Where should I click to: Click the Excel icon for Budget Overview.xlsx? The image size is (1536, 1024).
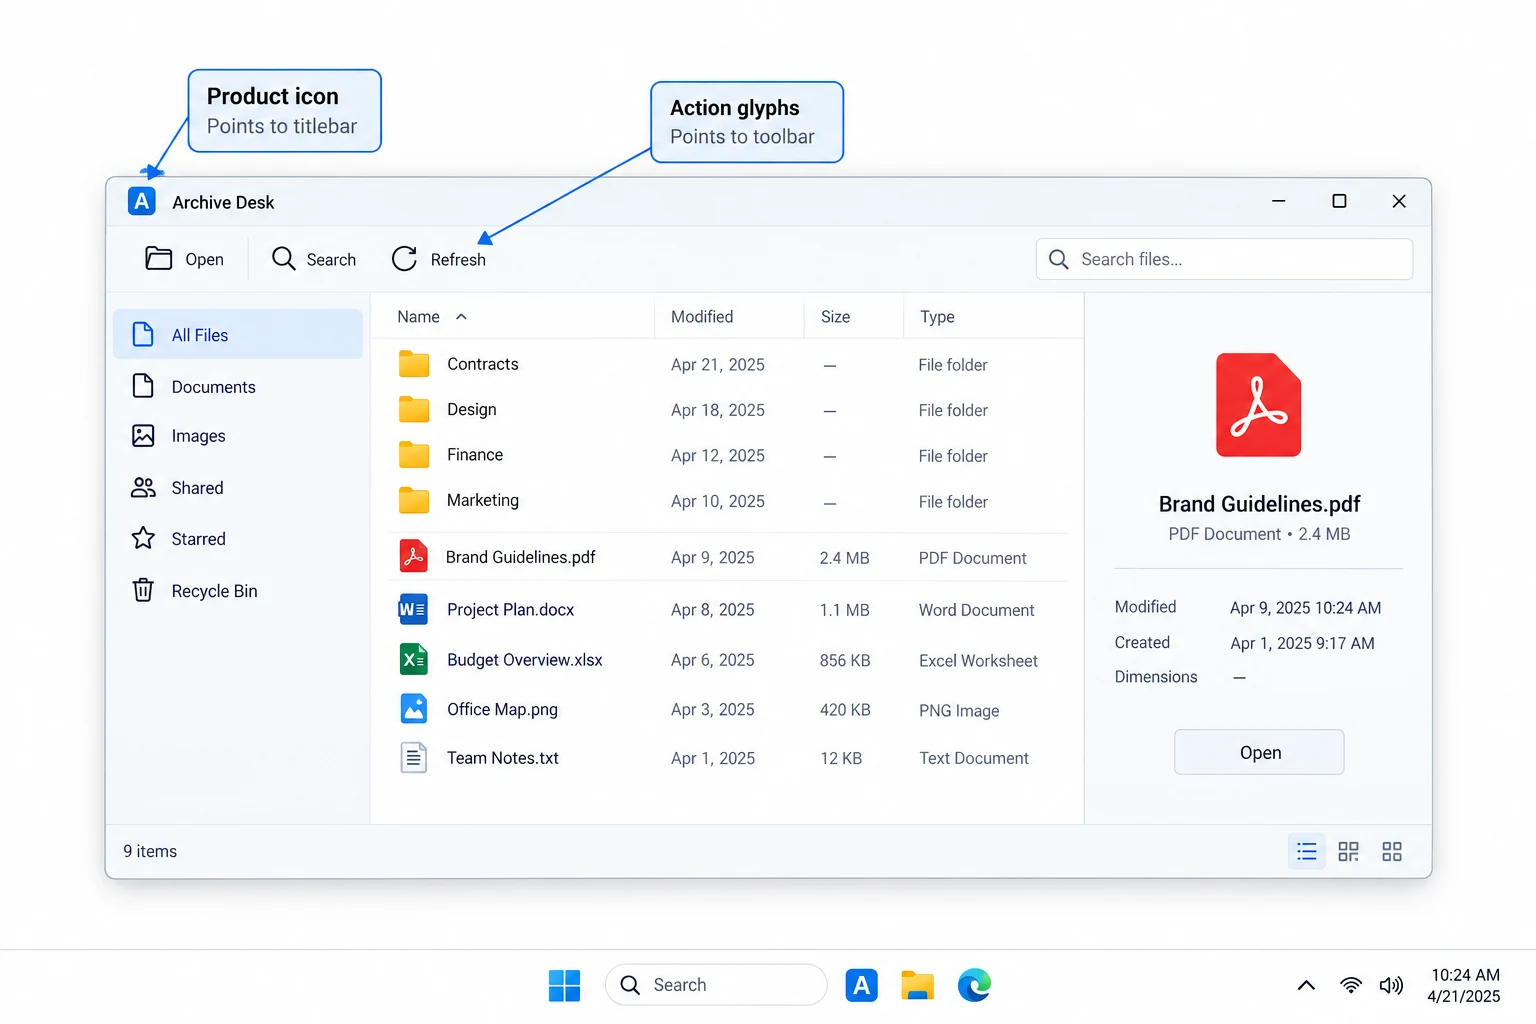(x=413, y=659)
